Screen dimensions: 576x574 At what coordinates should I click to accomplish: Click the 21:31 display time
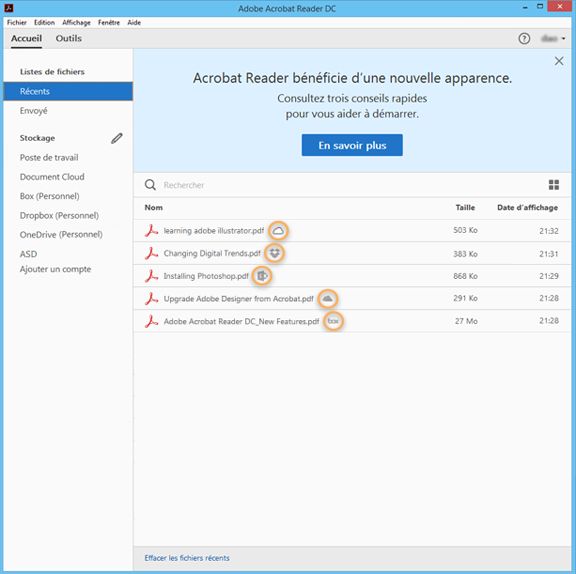tap(549, 254)
